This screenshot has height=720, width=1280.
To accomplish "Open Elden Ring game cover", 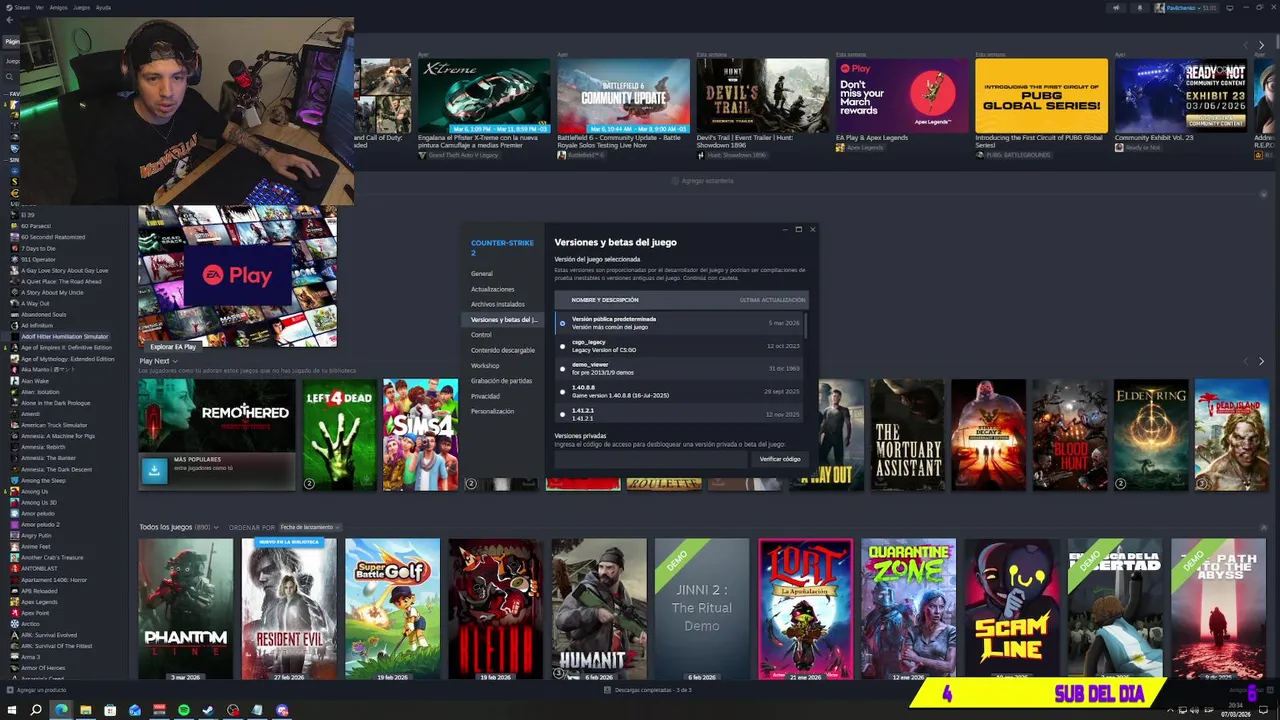I will pos(1151,434).
